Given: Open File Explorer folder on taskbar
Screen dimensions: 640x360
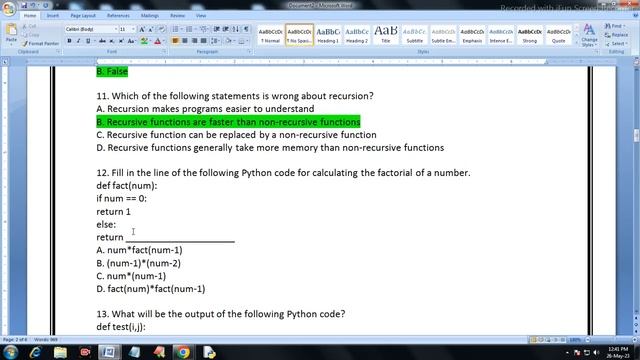Looking at the screenshot, I should coord(60,352).
